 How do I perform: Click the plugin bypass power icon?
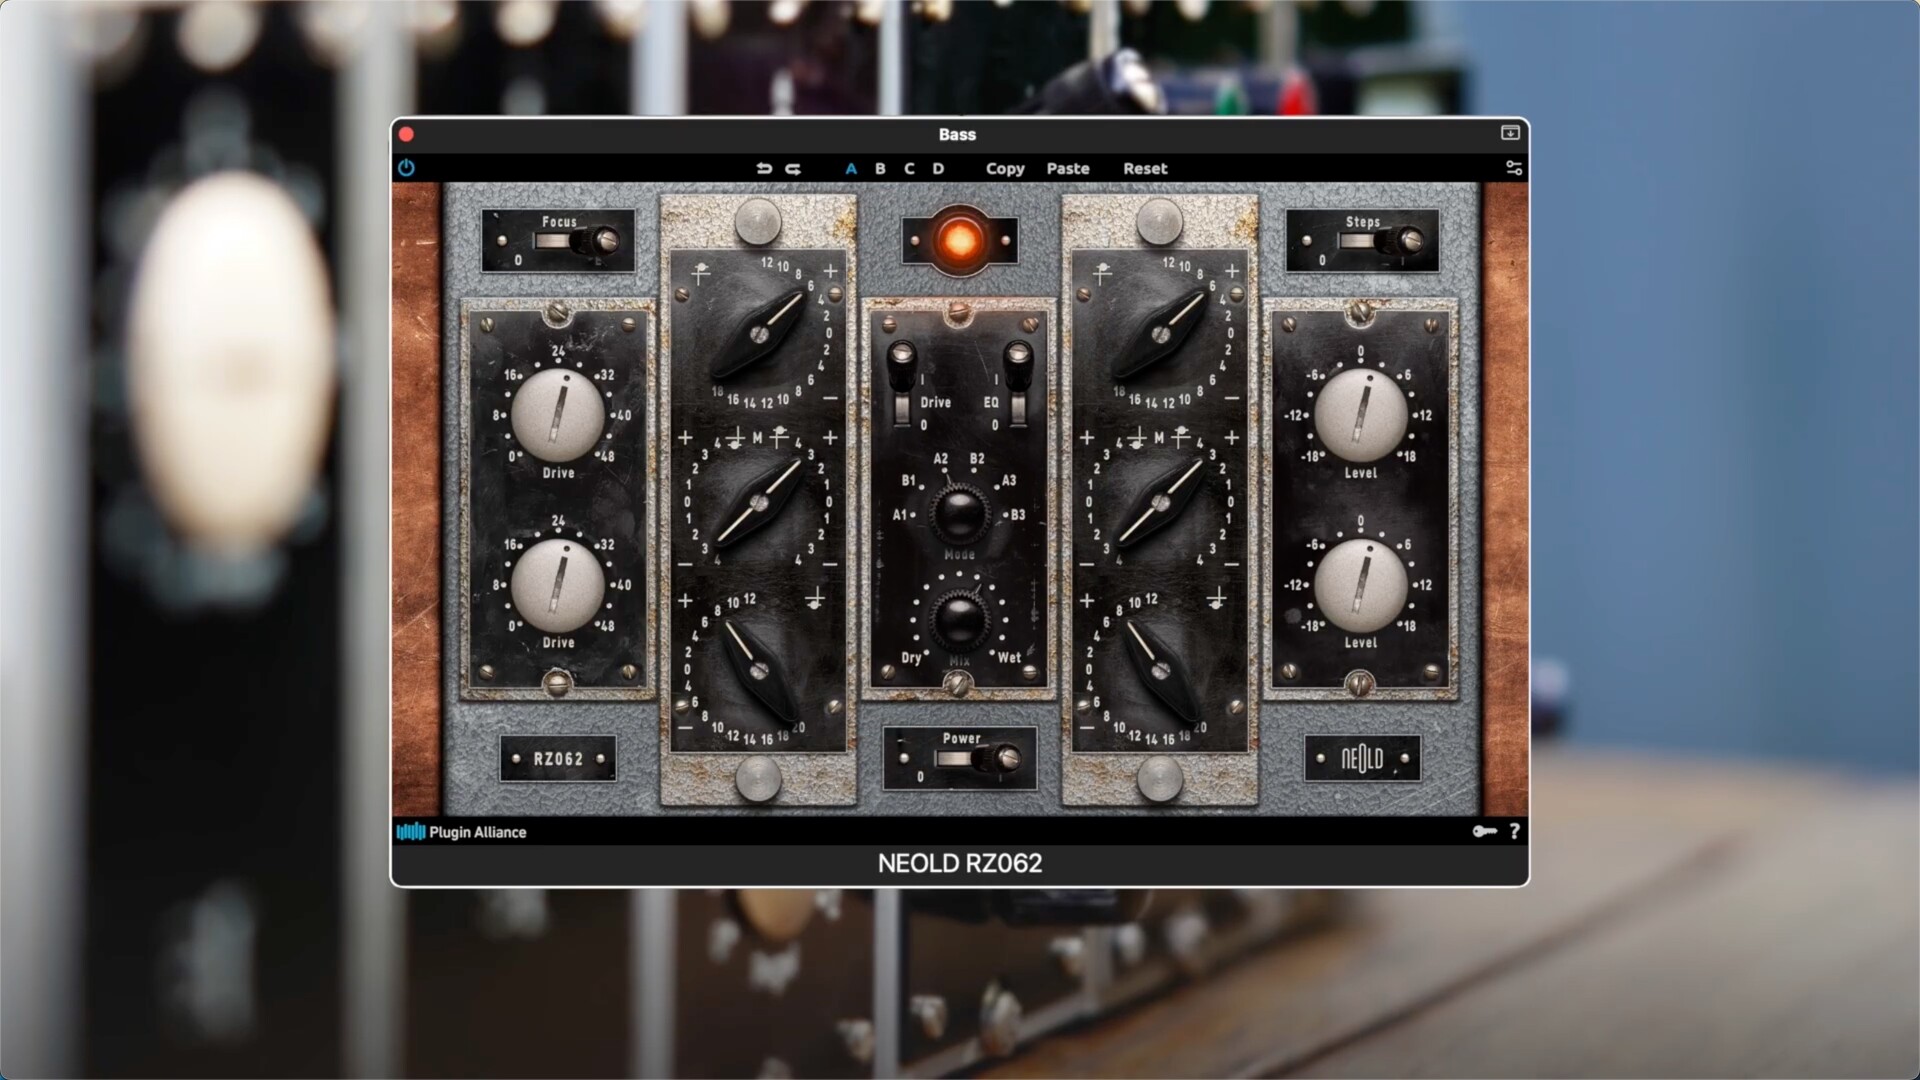(x=406, y=168)
